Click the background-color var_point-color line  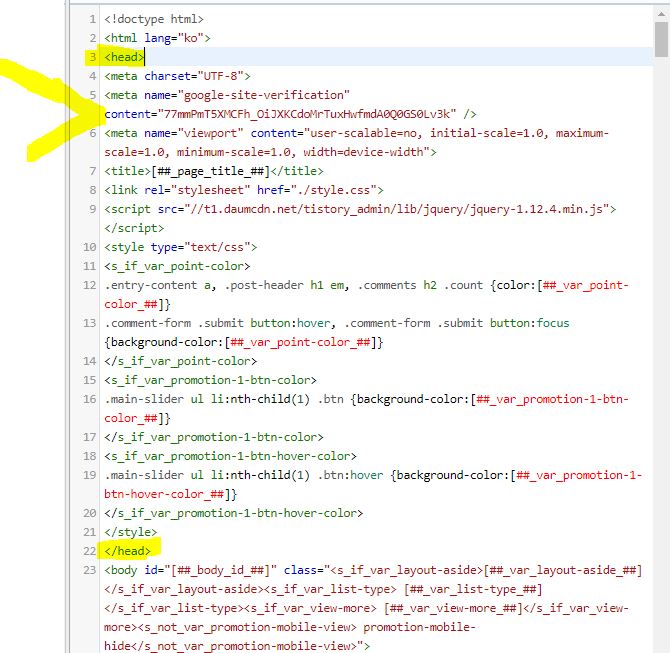[x=244, y=342]
